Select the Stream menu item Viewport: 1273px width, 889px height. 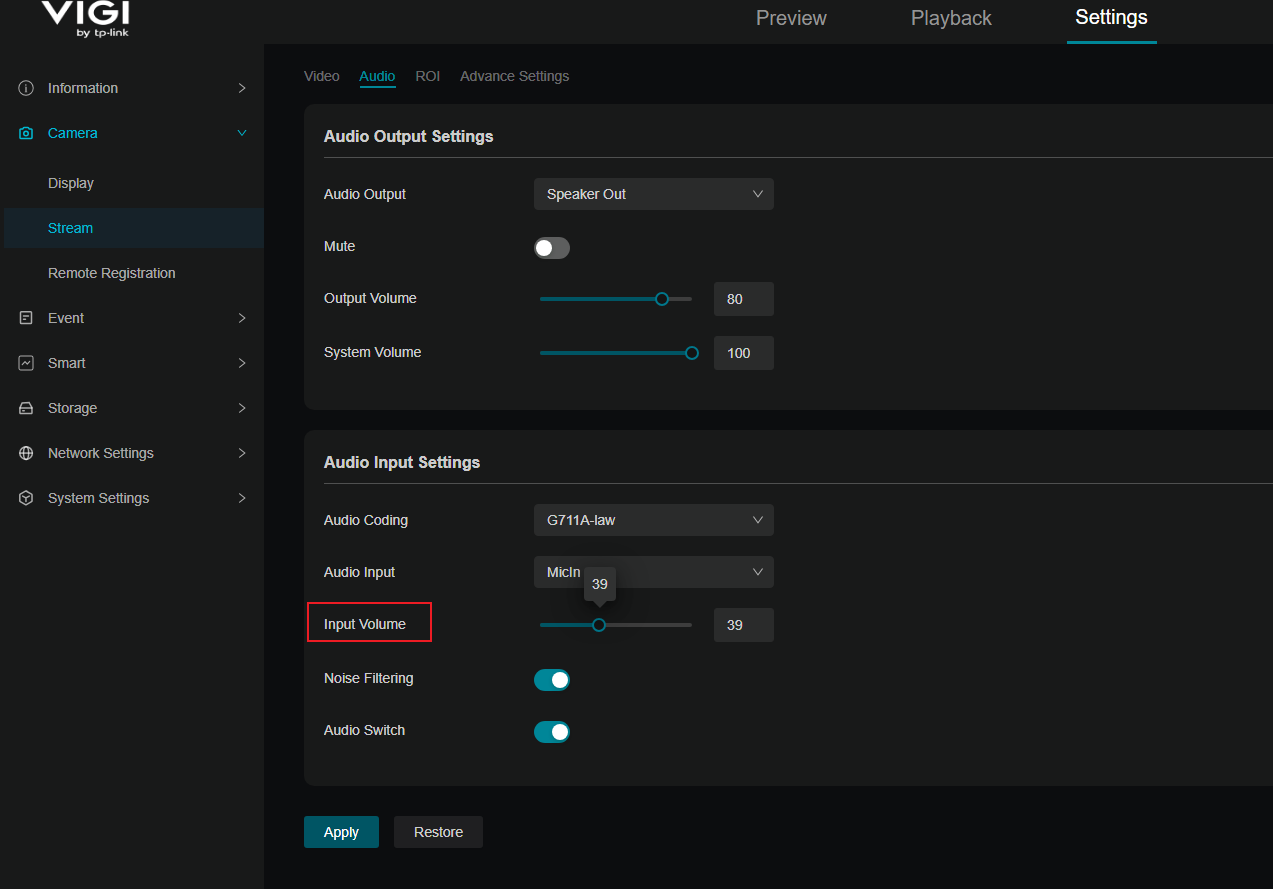coord(134,228)
